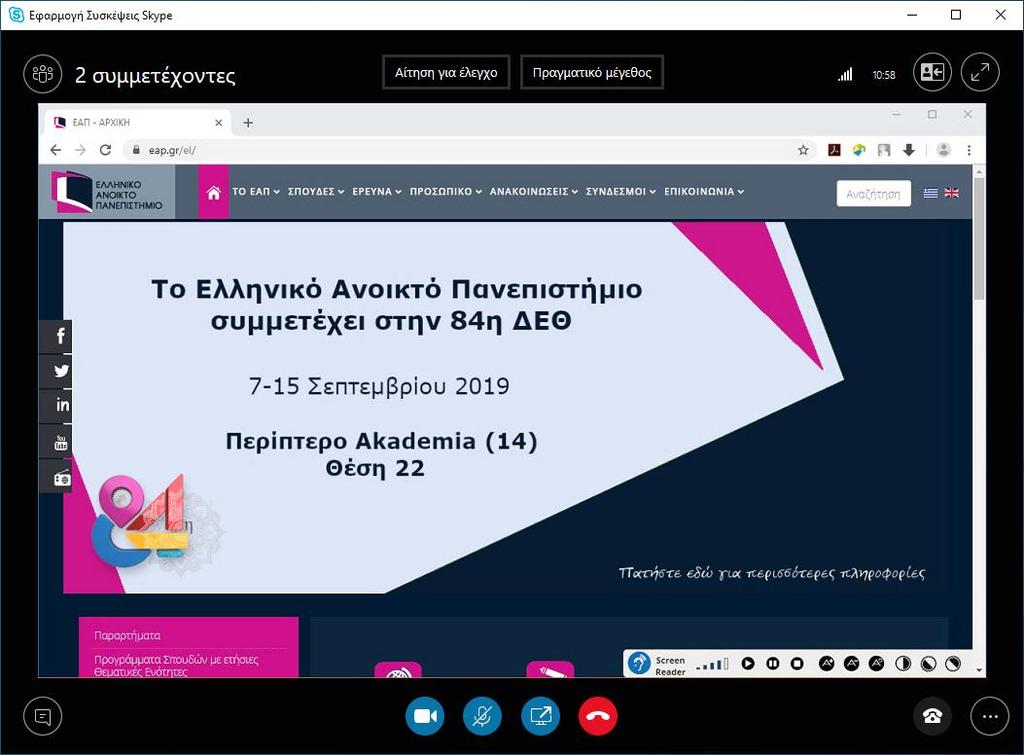The width and height of the screenshot is (1024, 755).
Task: Open the participants list icon
Action: click(x=42, y=73)
